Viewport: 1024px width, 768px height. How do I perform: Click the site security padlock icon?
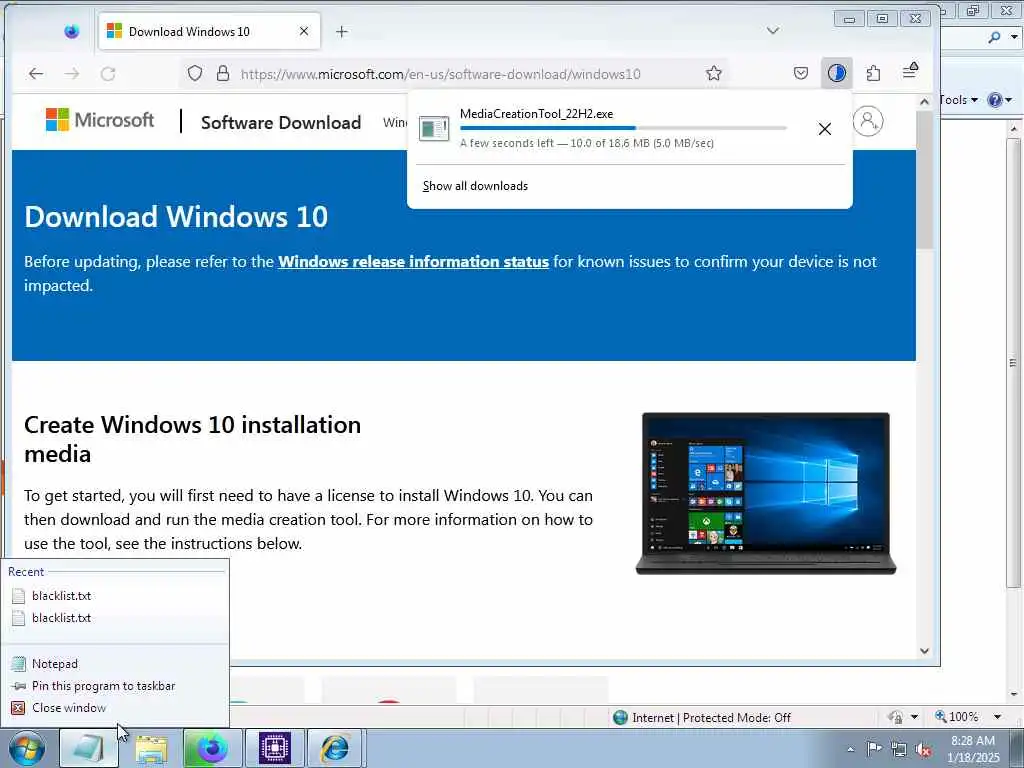223,73
